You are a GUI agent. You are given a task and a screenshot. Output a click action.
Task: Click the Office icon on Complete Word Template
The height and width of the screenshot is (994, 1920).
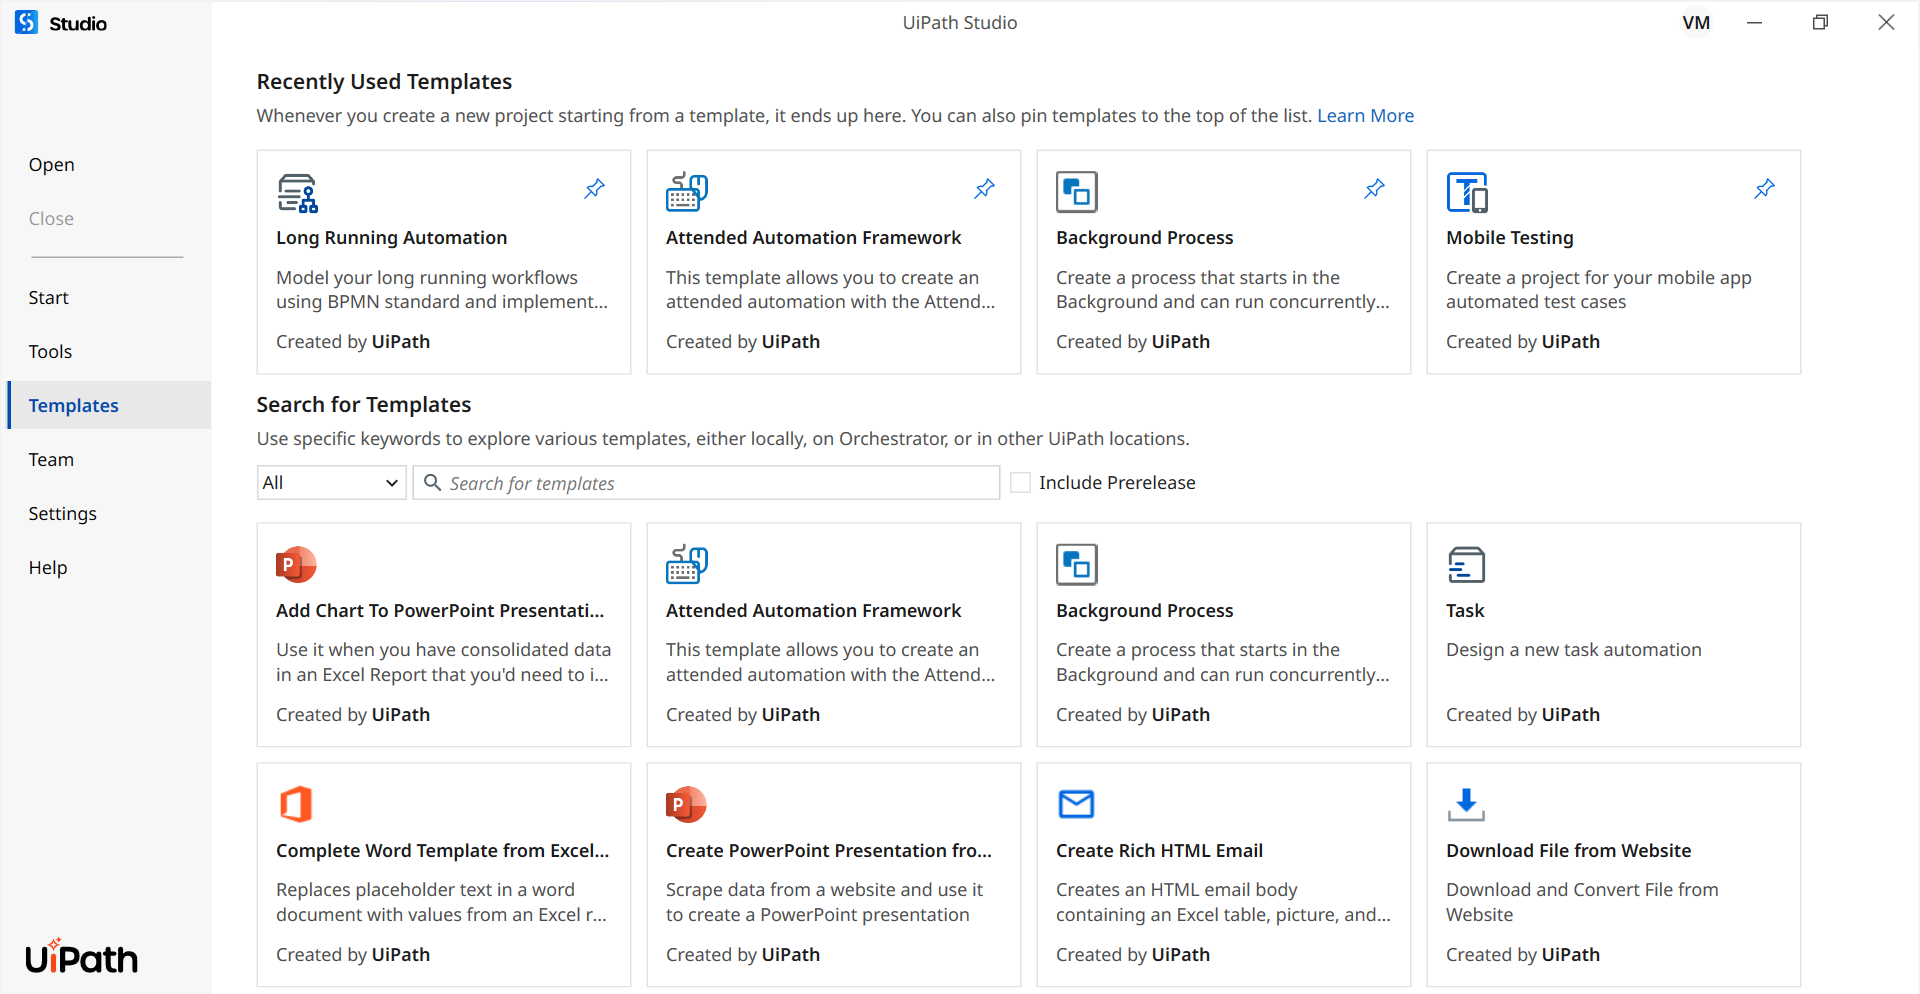click(296, 805)
